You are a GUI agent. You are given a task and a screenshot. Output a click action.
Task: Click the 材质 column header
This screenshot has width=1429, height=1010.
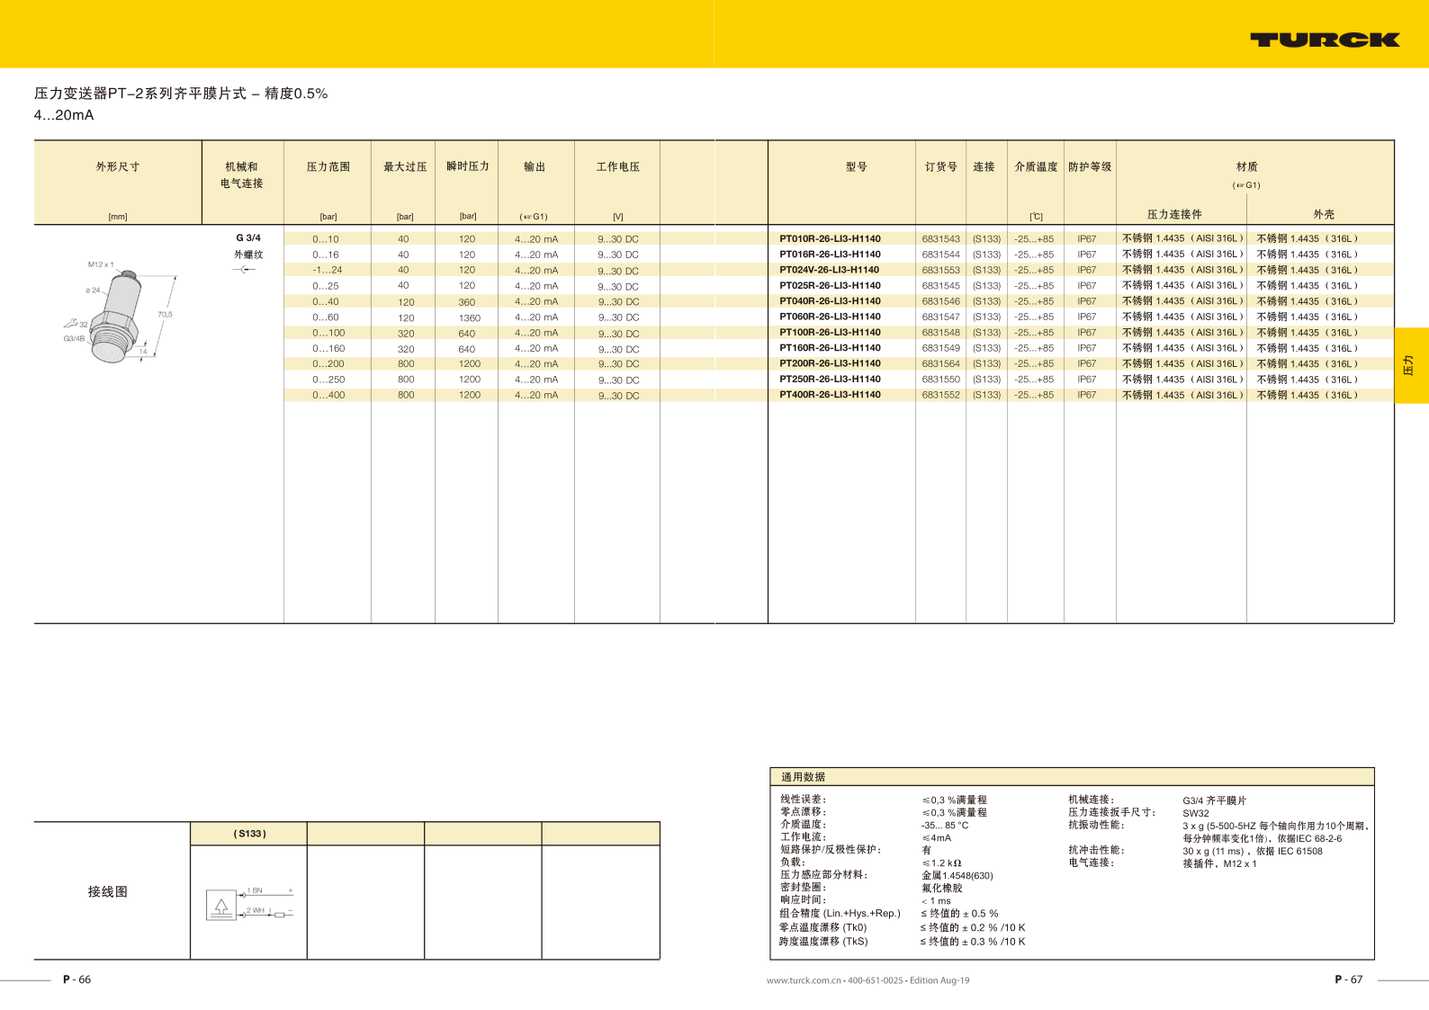(1247, 167)
